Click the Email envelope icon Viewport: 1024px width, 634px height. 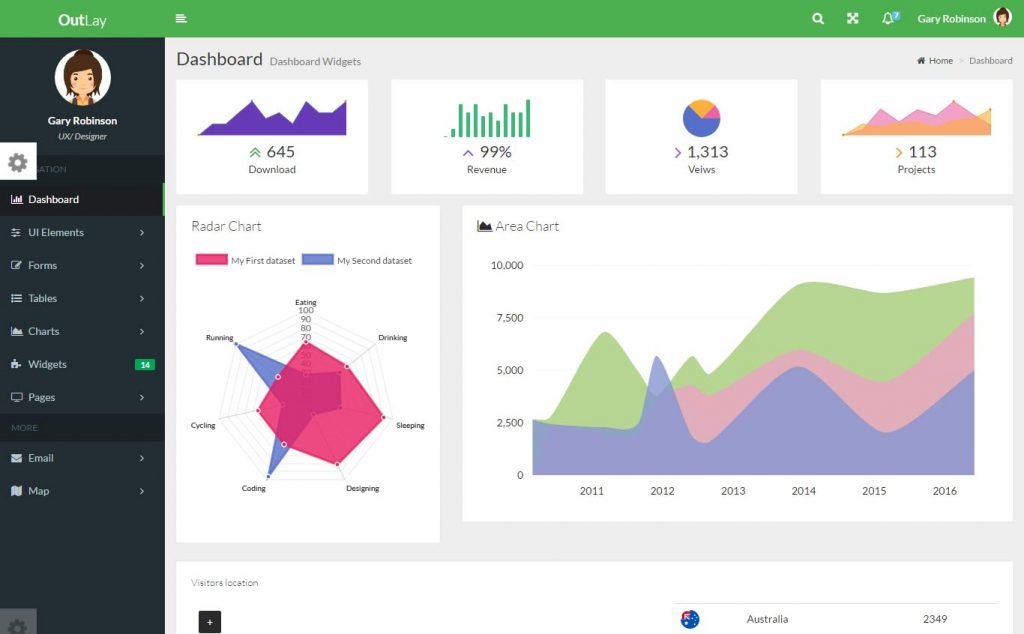(16, 458)
